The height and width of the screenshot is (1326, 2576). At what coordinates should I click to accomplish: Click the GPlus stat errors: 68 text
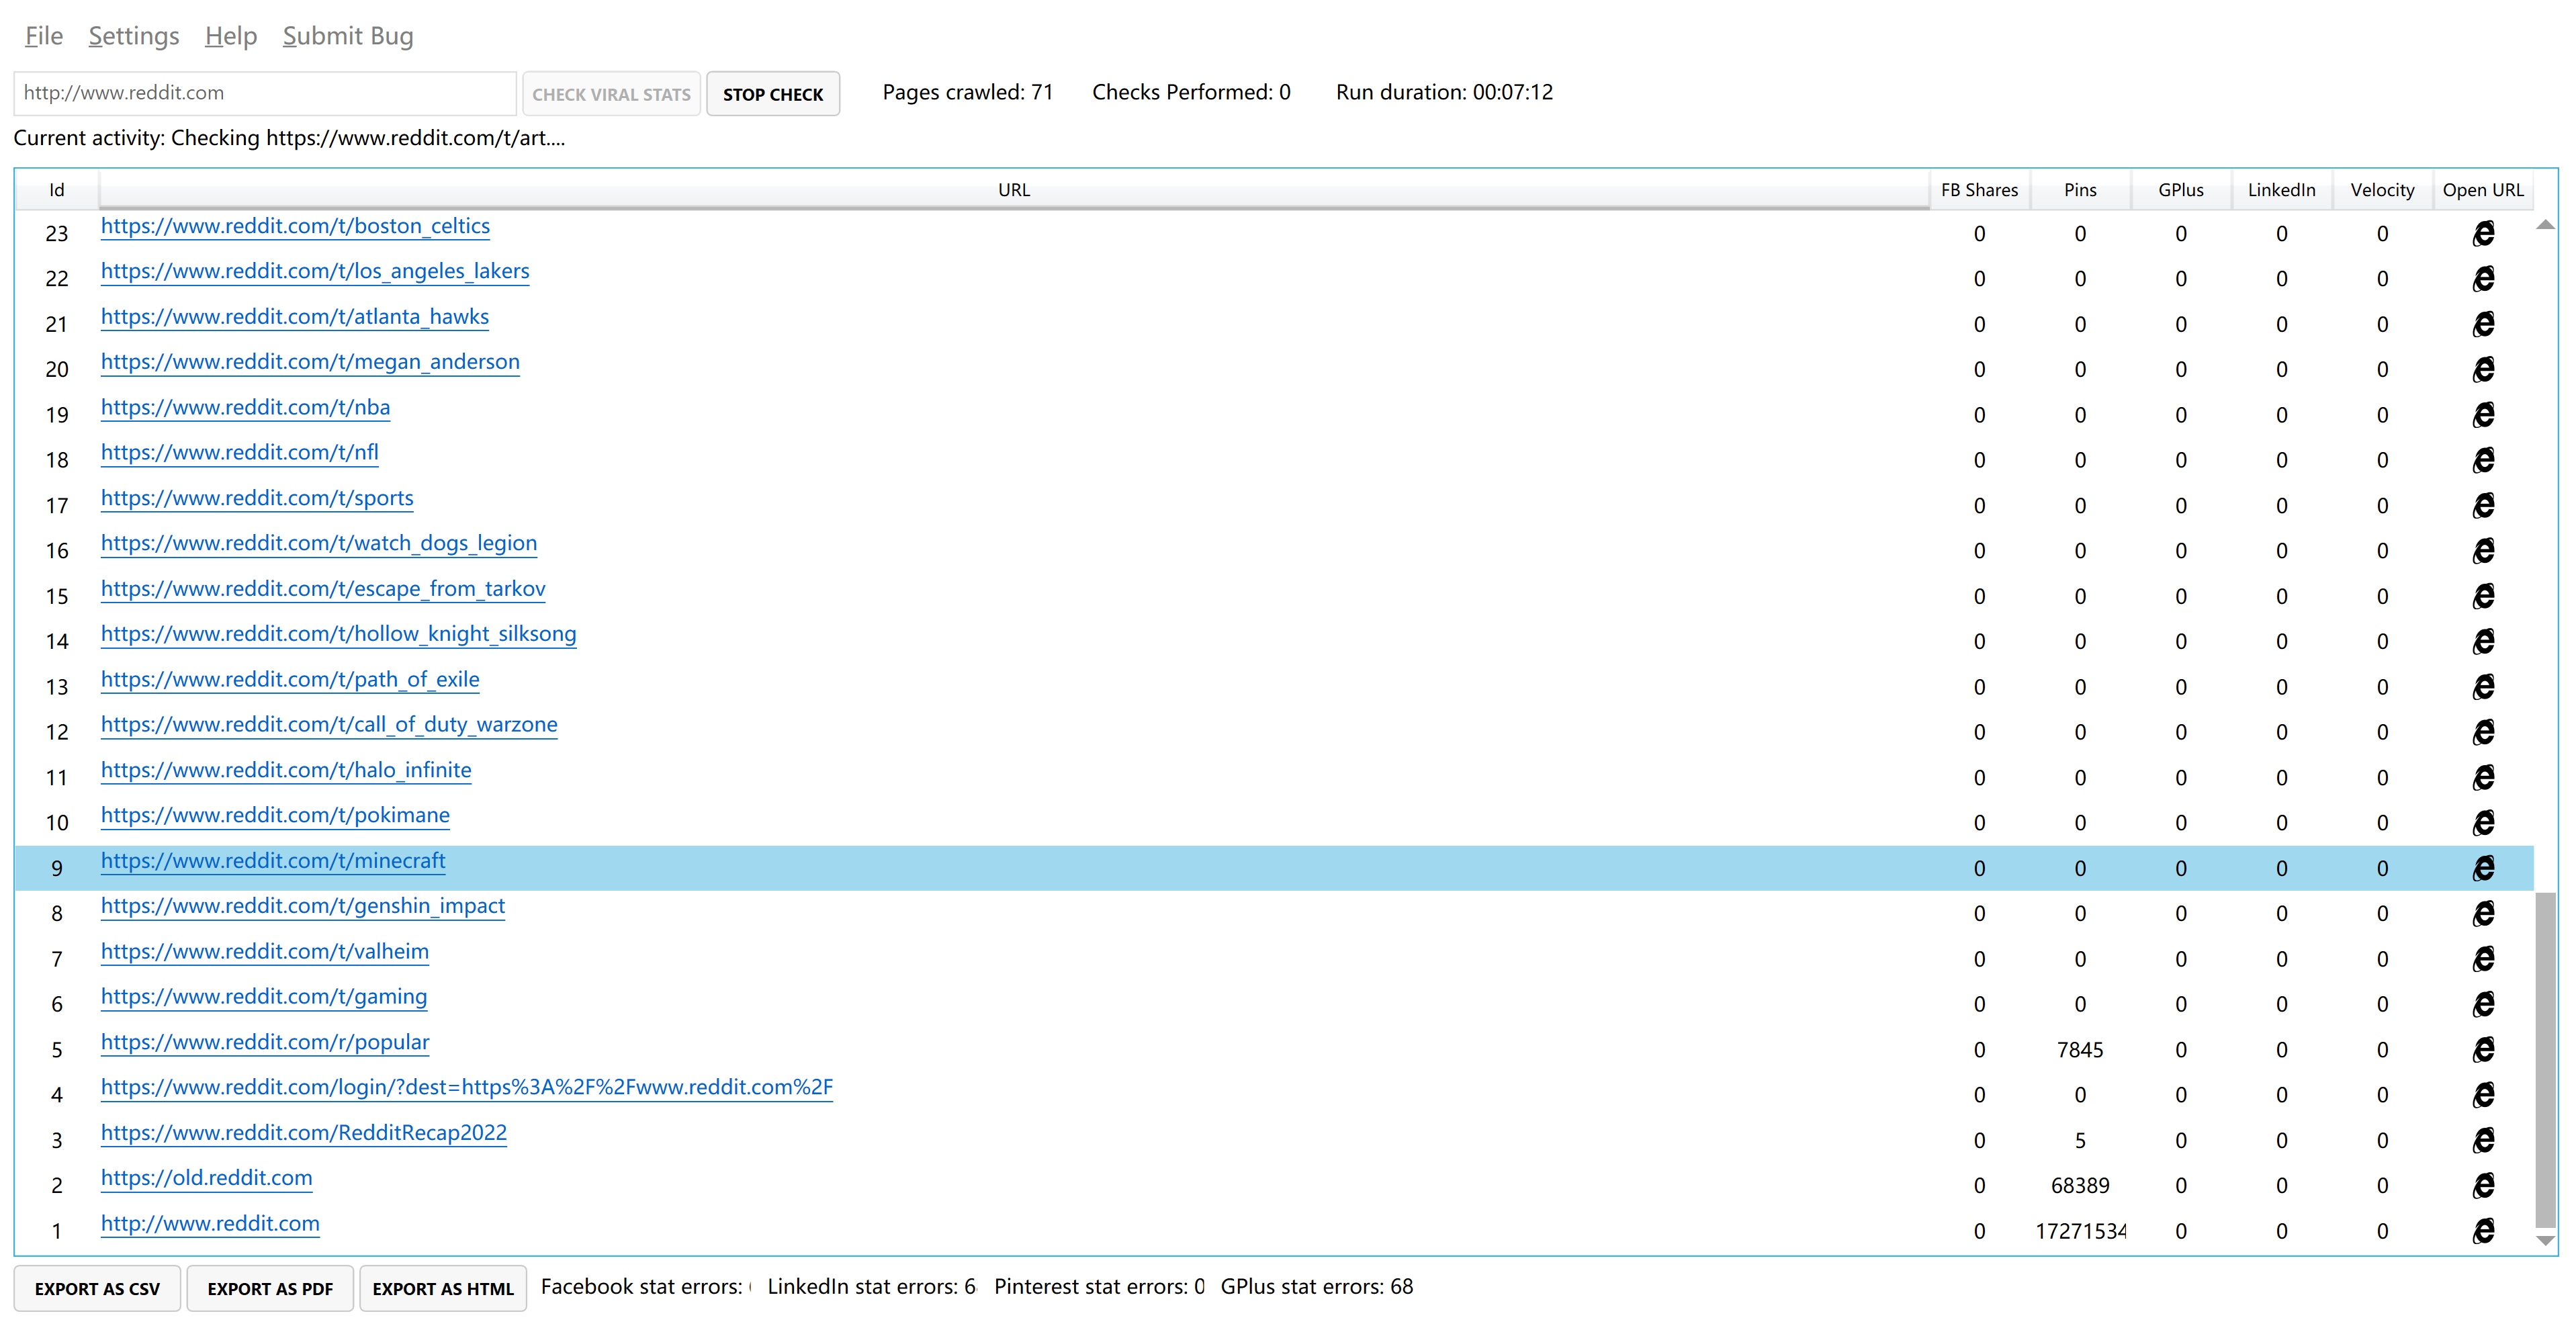click(x=1317, y=1287)
